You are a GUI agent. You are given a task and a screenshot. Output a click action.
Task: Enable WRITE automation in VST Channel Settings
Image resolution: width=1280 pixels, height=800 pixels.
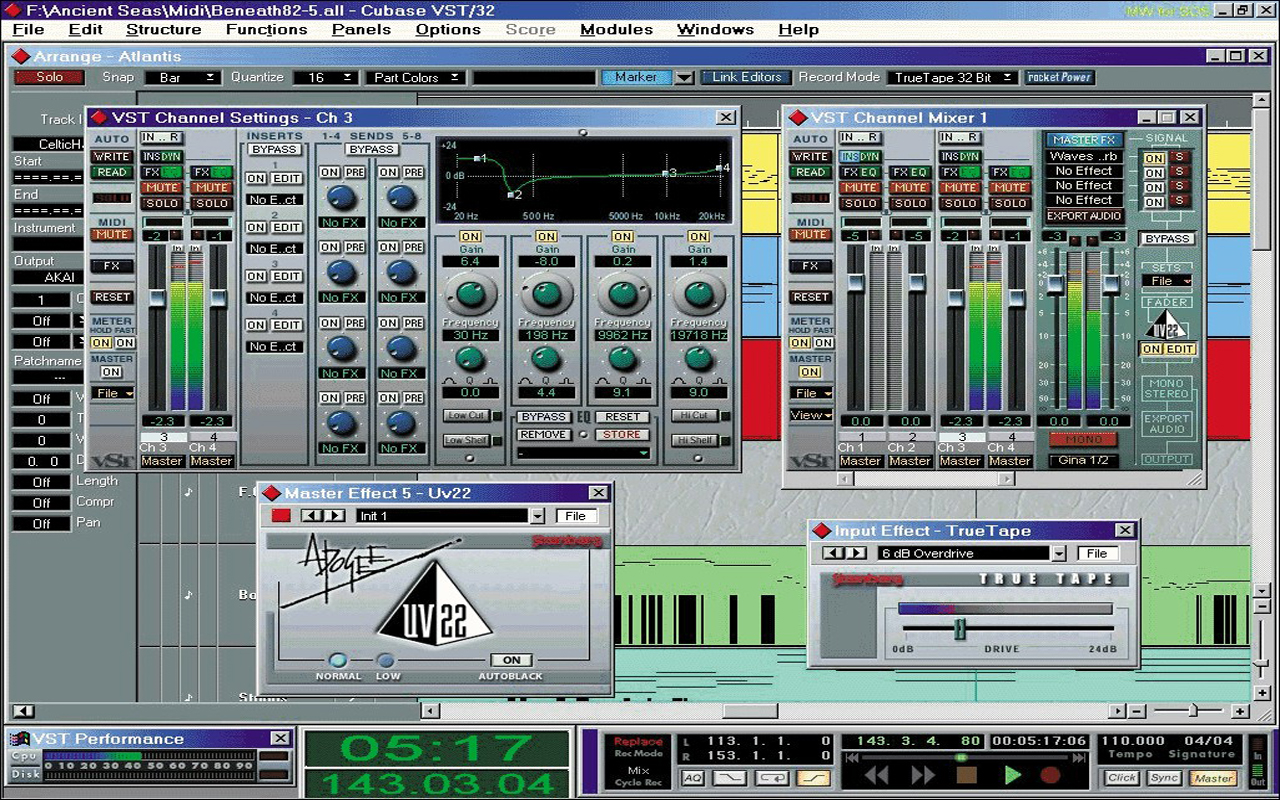click(x=111, y=157)
